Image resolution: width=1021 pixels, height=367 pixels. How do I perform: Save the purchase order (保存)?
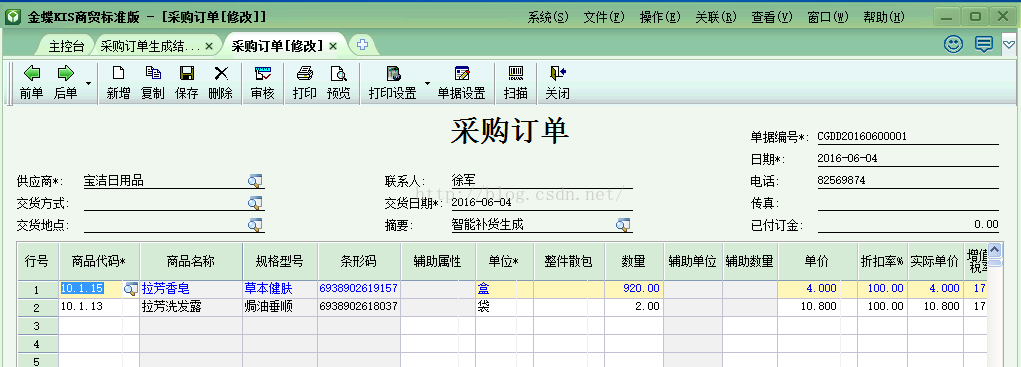click(x=187, y=83)
